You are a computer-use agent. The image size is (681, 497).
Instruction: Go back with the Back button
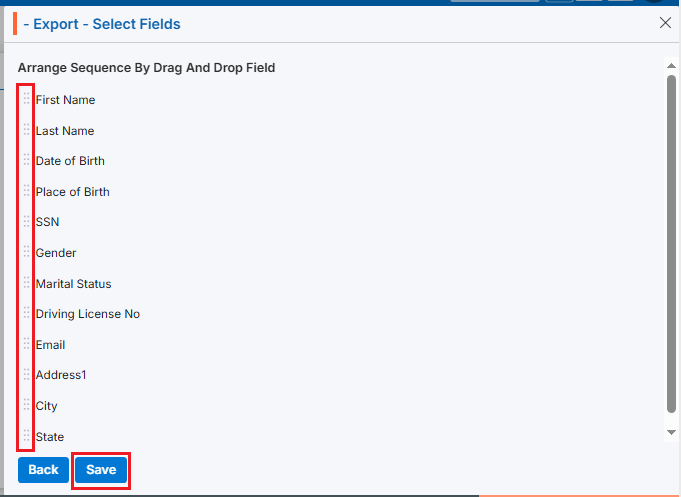(43, 470)
